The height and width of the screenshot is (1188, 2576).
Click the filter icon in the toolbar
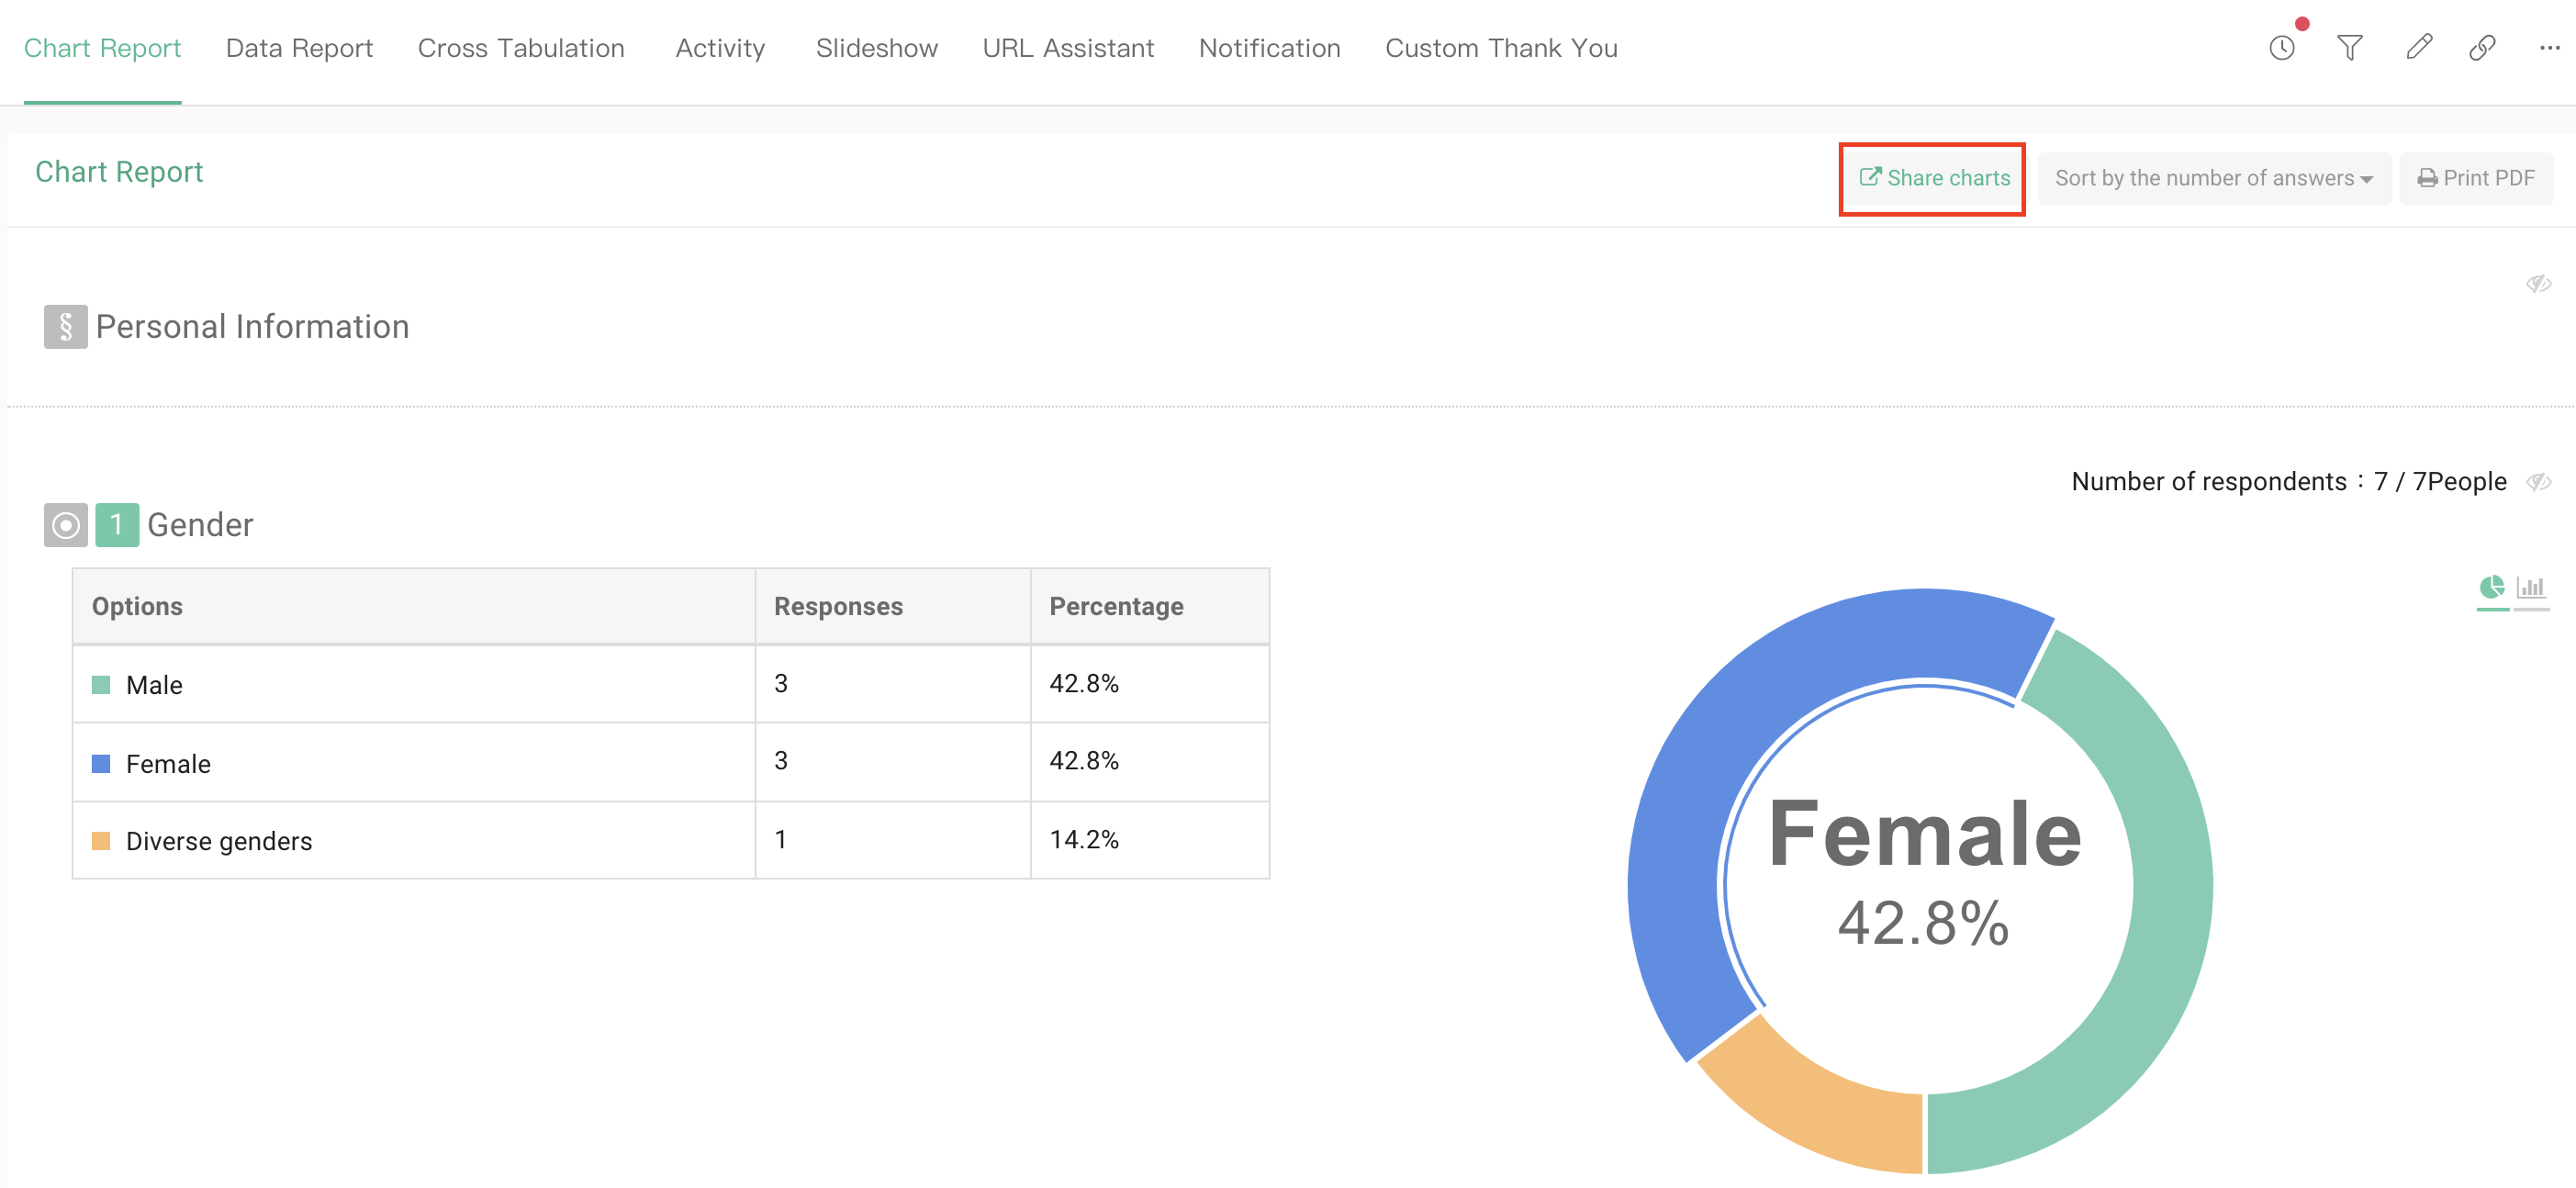[2350, 47]
